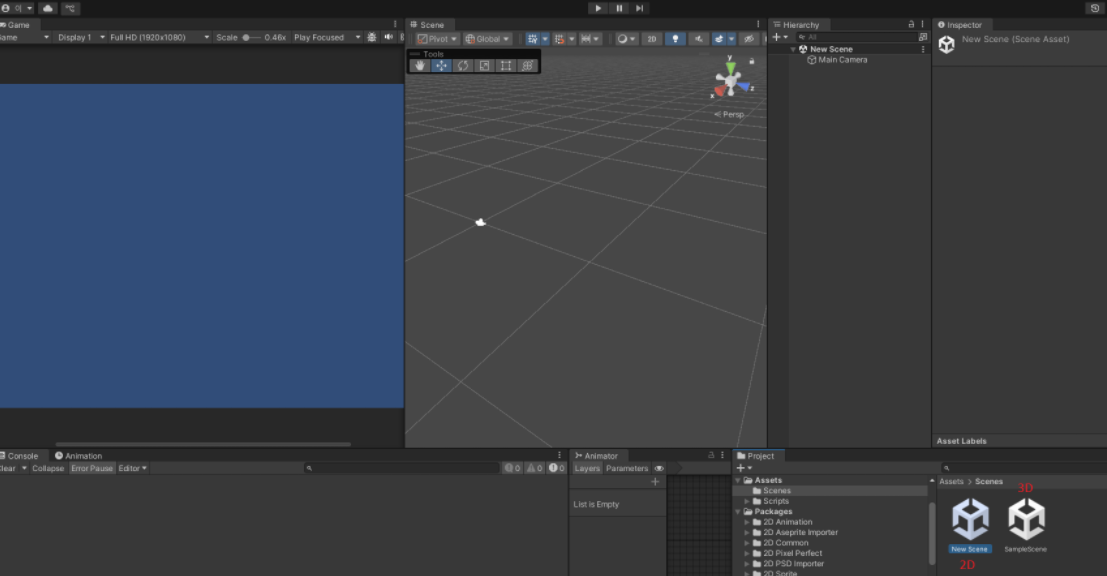Open Console panel three-dot options menu
This screenshot has height=576, width=1107.
click(x=559, y=455)
